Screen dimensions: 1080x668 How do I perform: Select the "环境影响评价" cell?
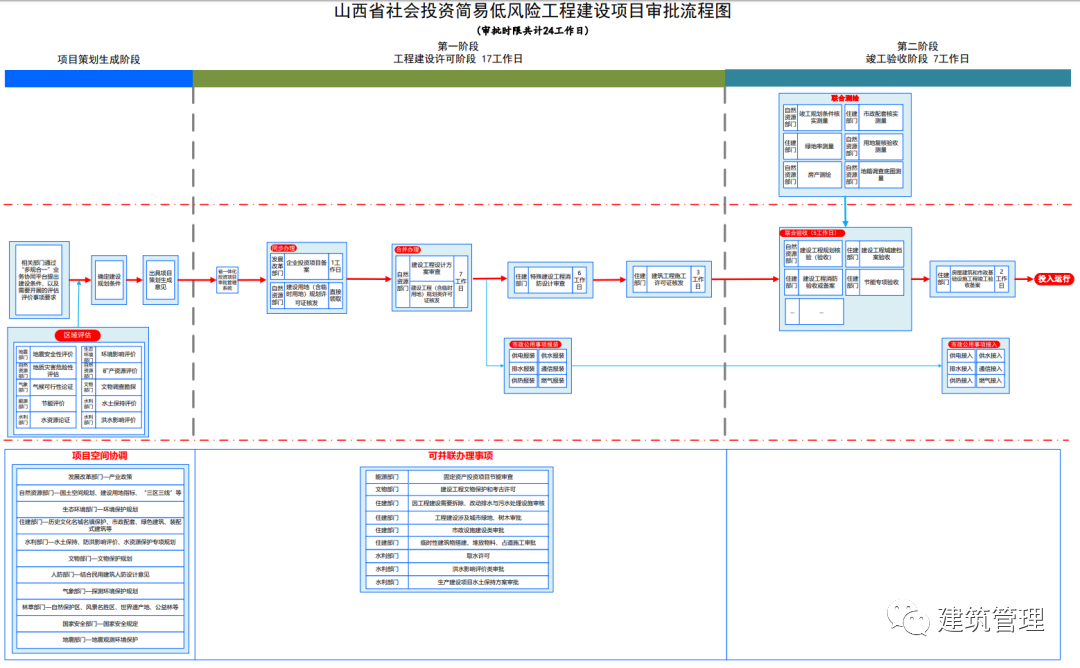point(118,354)
